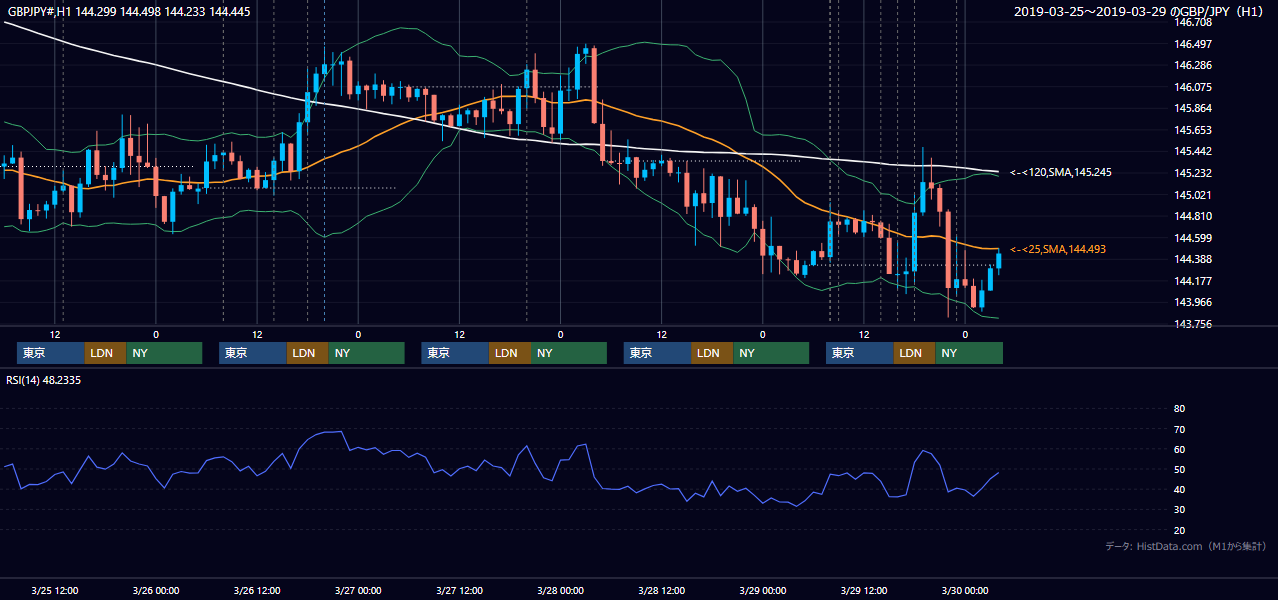Click the 3/28 00:00 time axis label
This screenshot has height=600, width=1278.
pos(560,590)
